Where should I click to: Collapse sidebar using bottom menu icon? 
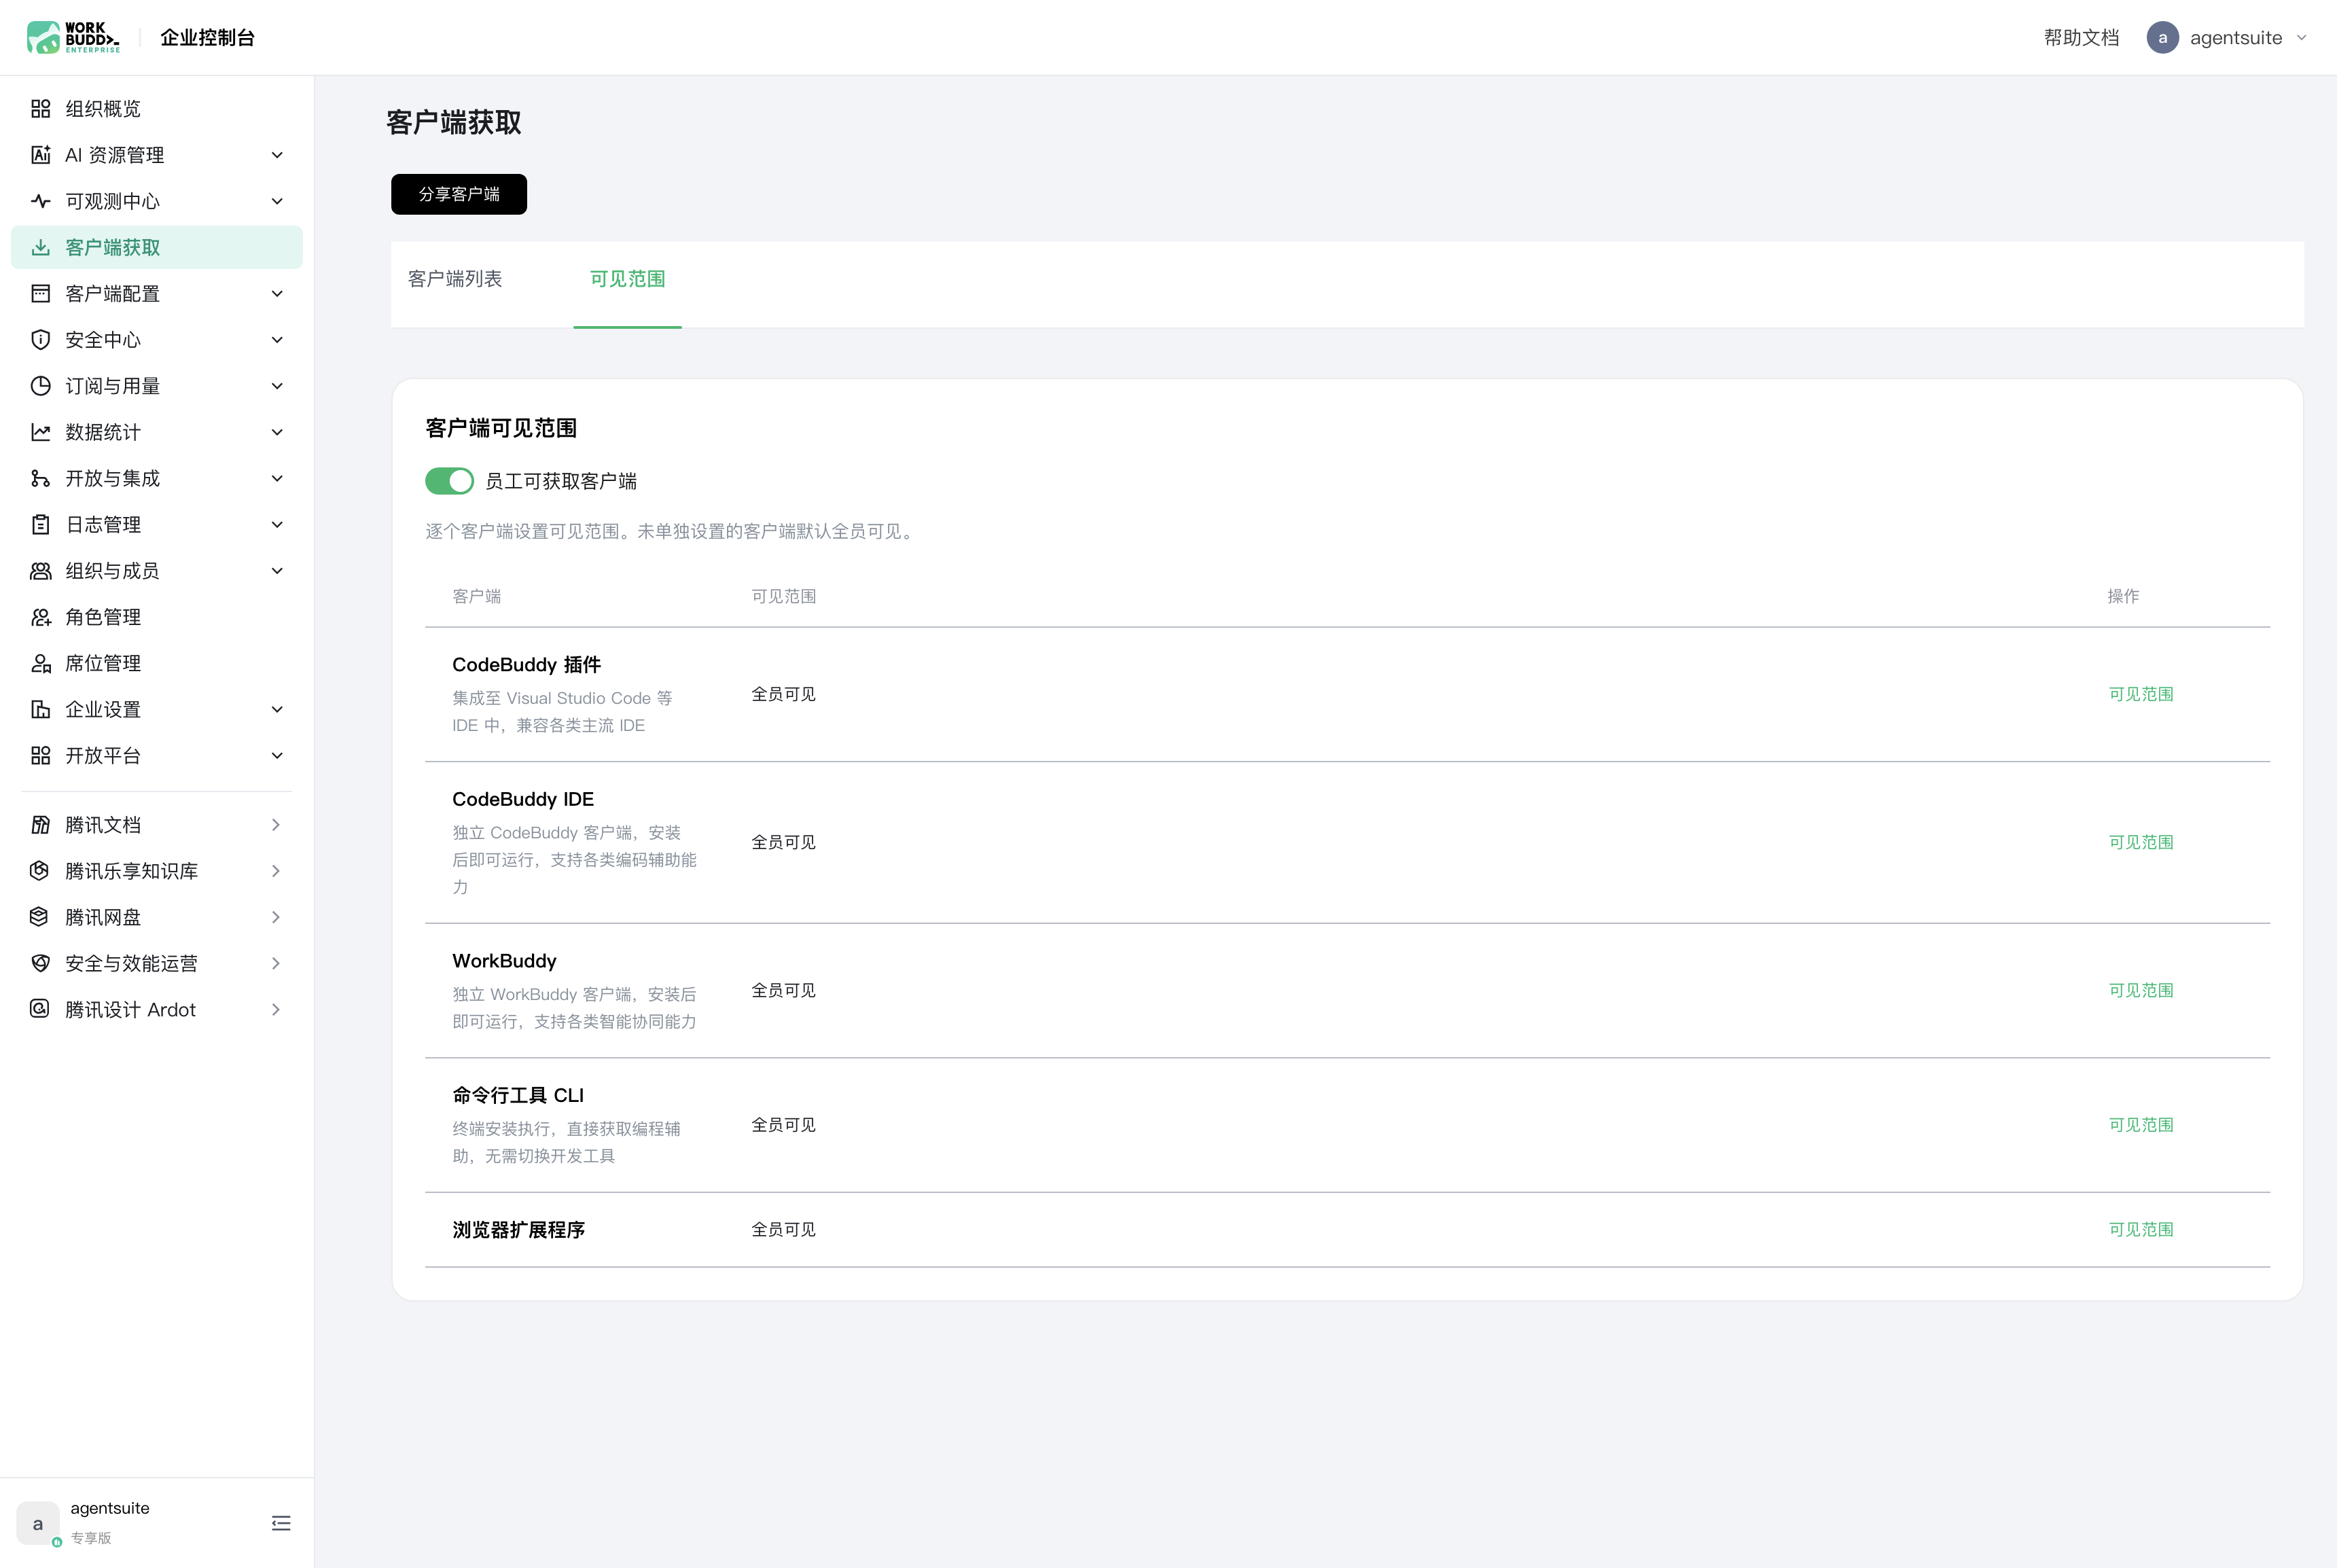pyautogui.click(x=281, y=1523)
